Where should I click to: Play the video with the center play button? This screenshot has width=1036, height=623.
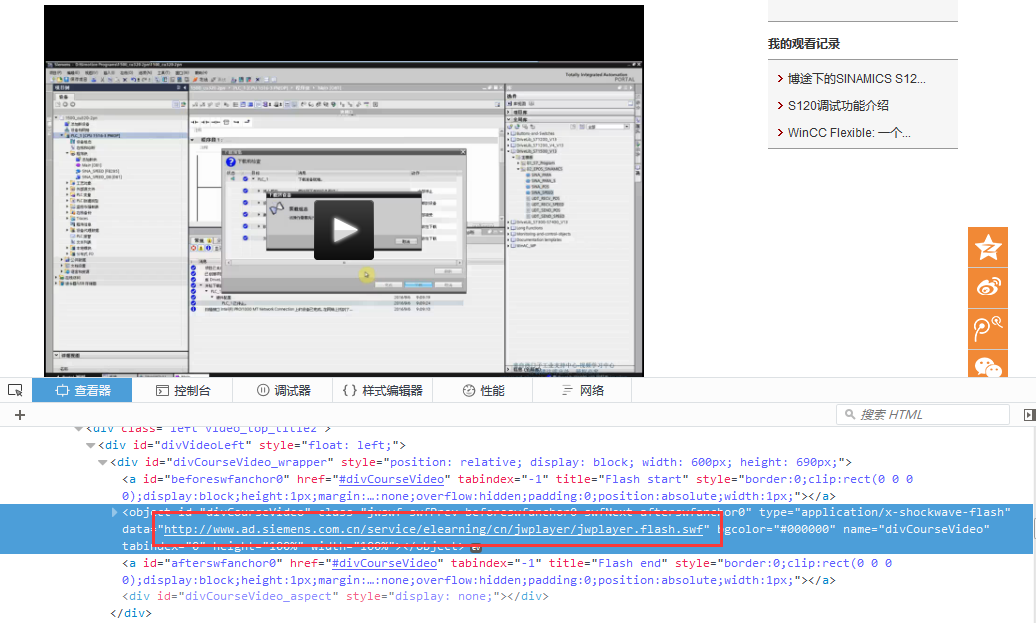tap(344, 230)
